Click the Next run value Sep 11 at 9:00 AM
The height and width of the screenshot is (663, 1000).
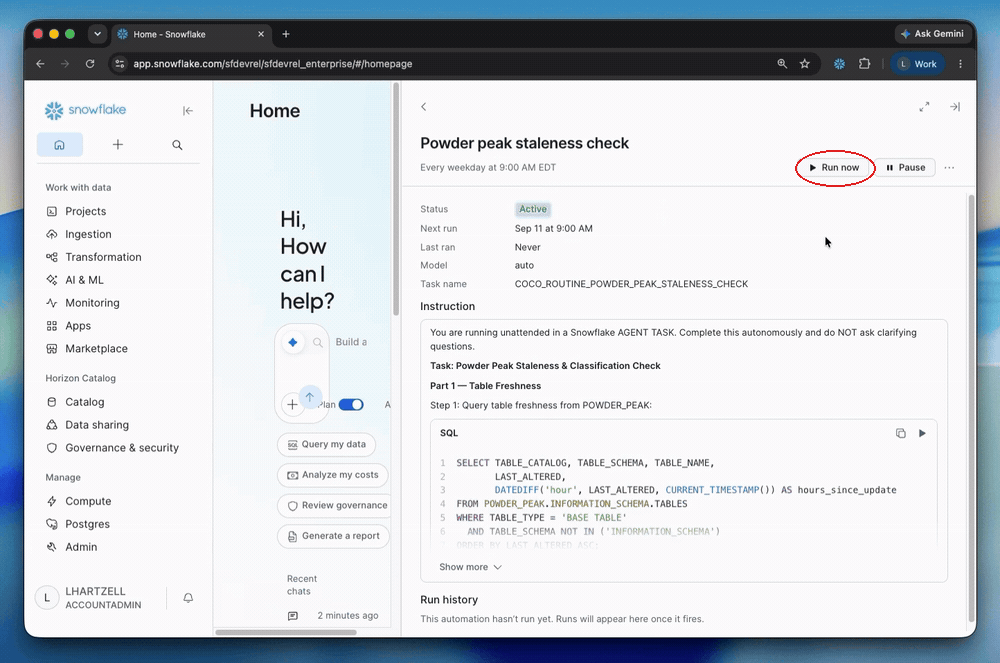[554, 228]
